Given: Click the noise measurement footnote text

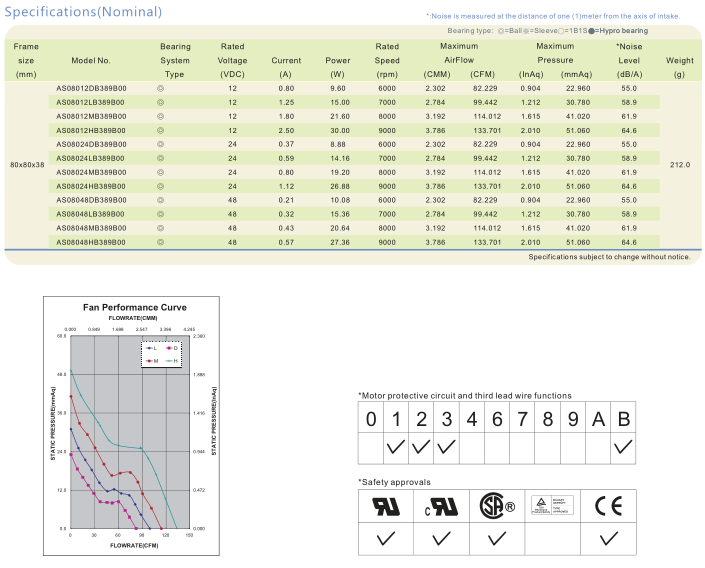Looking at the screenshot, I should tap(553, 16).
